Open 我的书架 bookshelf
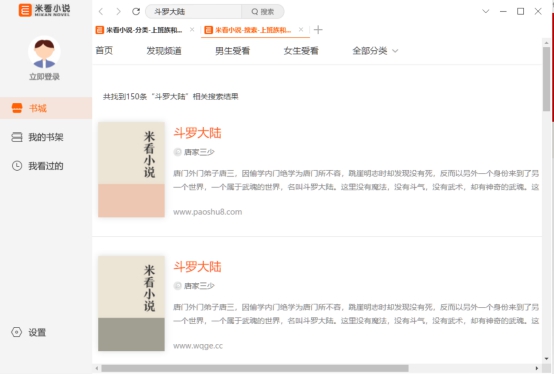The height and width of the screenshot is (375, 554). (x=46, y=137)
